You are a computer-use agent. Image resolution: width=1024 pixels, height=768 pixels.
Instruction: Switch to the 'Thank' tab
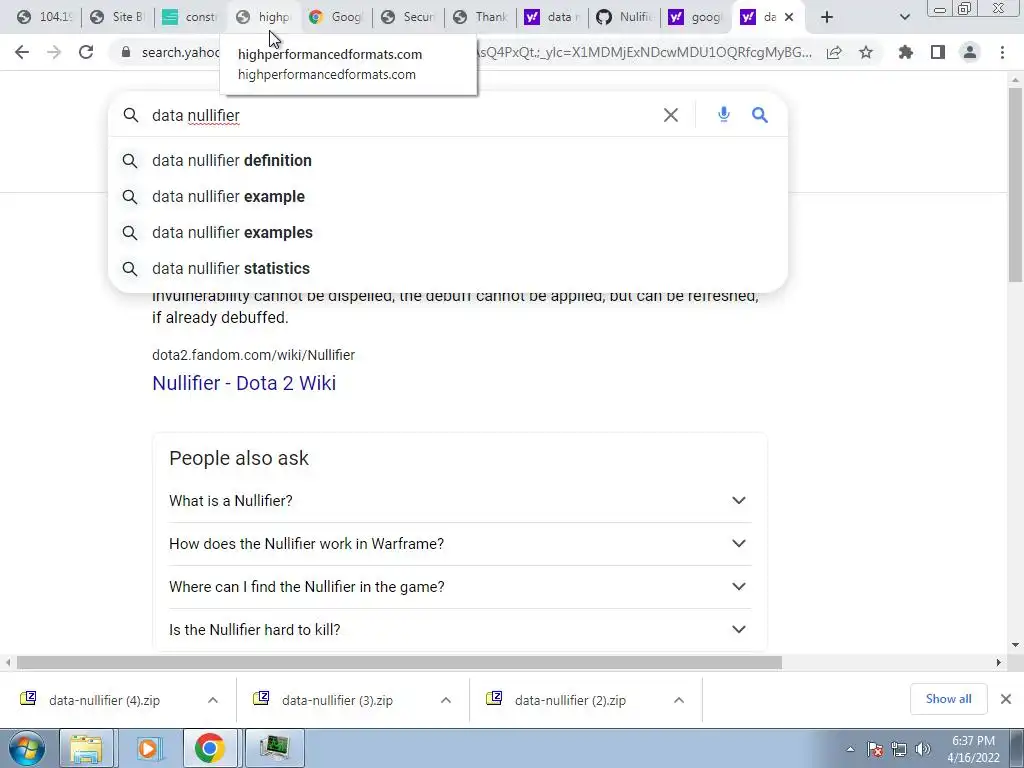tap(481, 17)
